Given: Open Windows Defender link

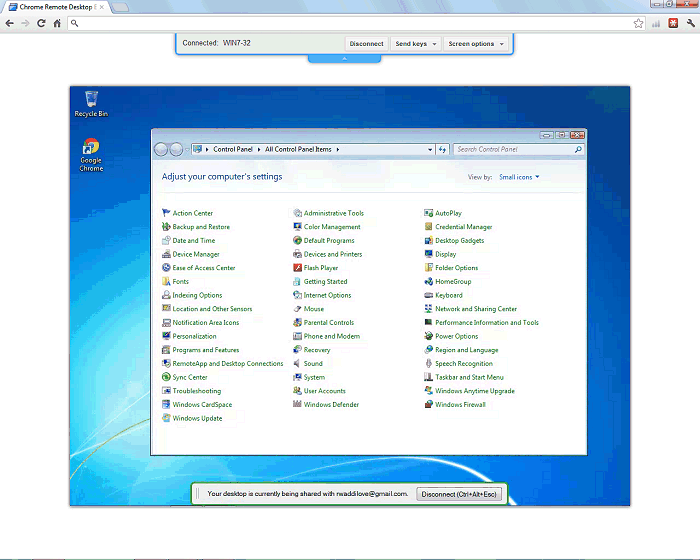Looking at the screenshot, I should pyautogui.click(x=331, y=405).
